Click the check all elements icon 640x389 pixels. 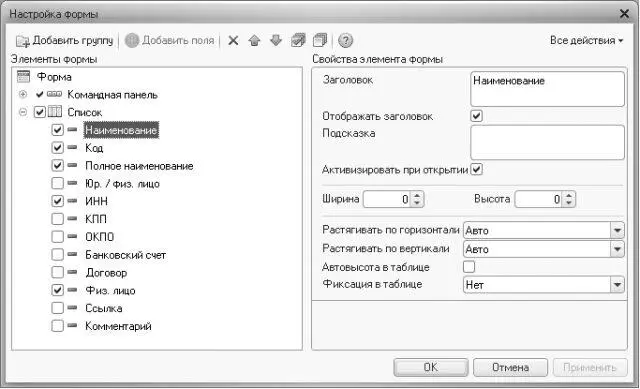tap(298, 40)
